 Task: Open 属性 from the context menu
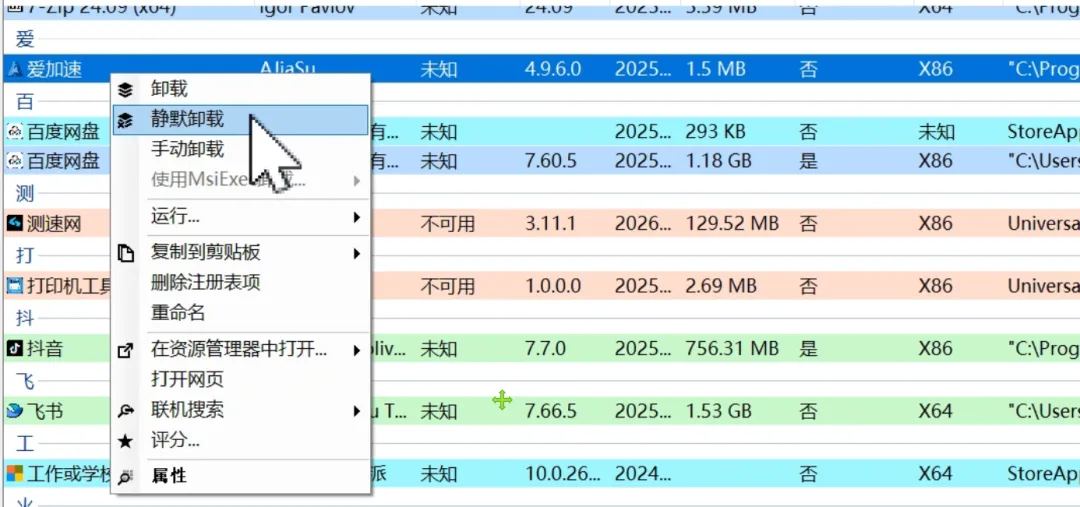pyautogui.click(x=169, y=476)
